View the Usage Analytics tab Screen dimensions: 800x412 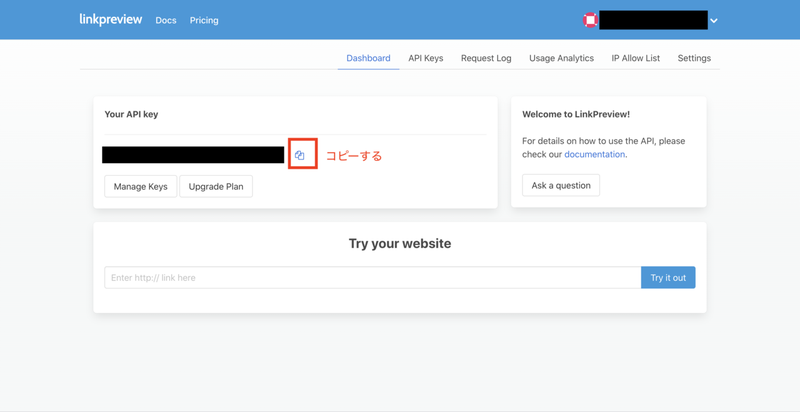coord(561,58)
